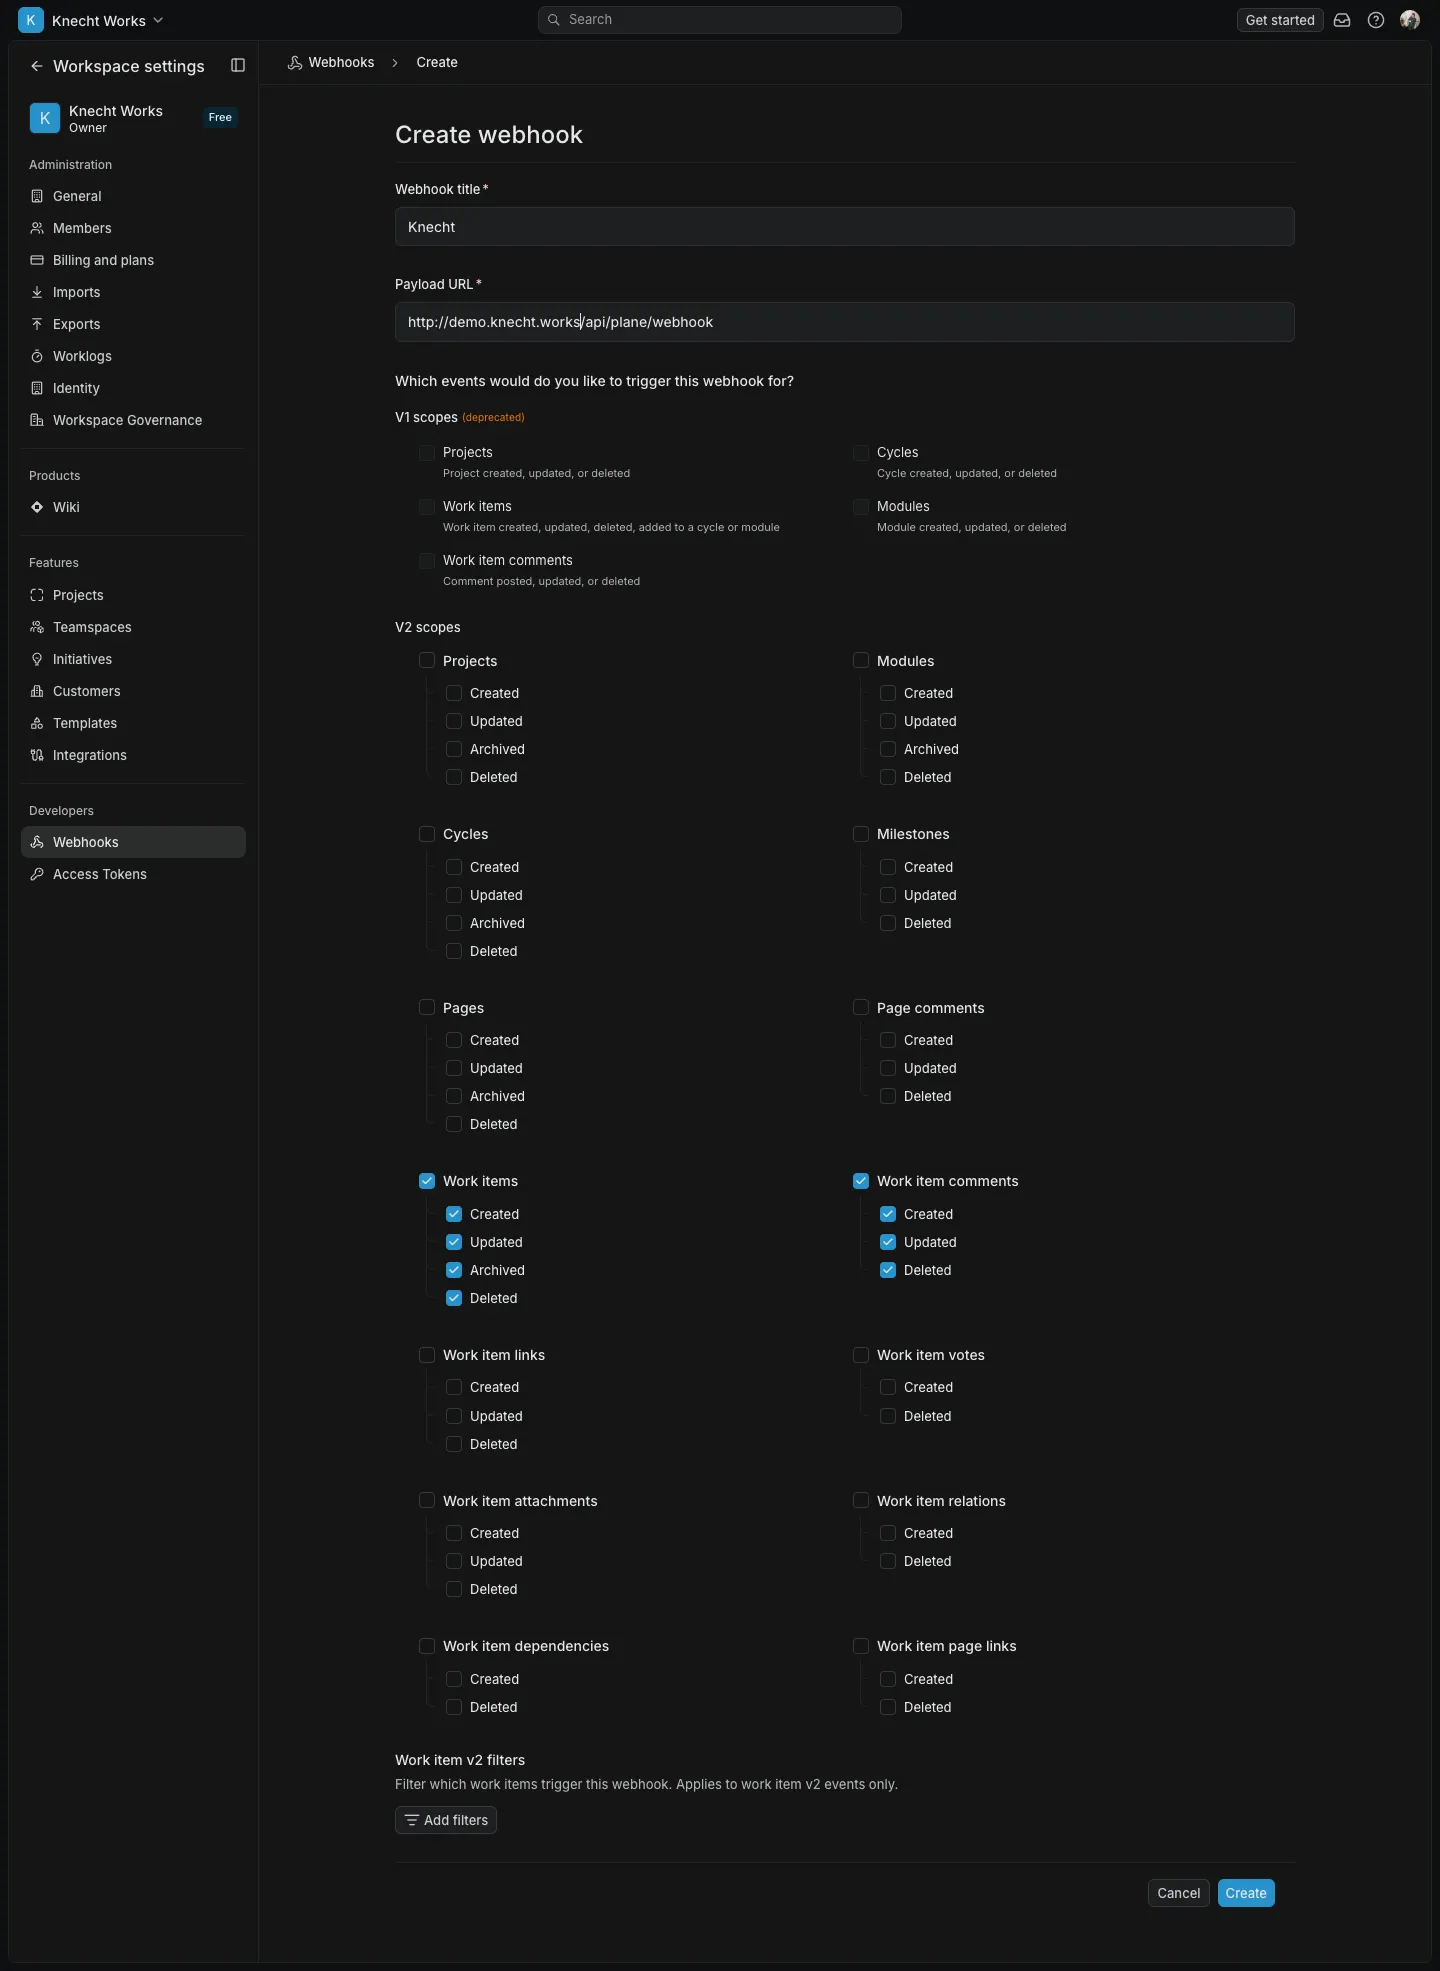Screen dimensions: 1440x1971
Task: Click the Members icon in sidebar
Action: click(37, 228)
